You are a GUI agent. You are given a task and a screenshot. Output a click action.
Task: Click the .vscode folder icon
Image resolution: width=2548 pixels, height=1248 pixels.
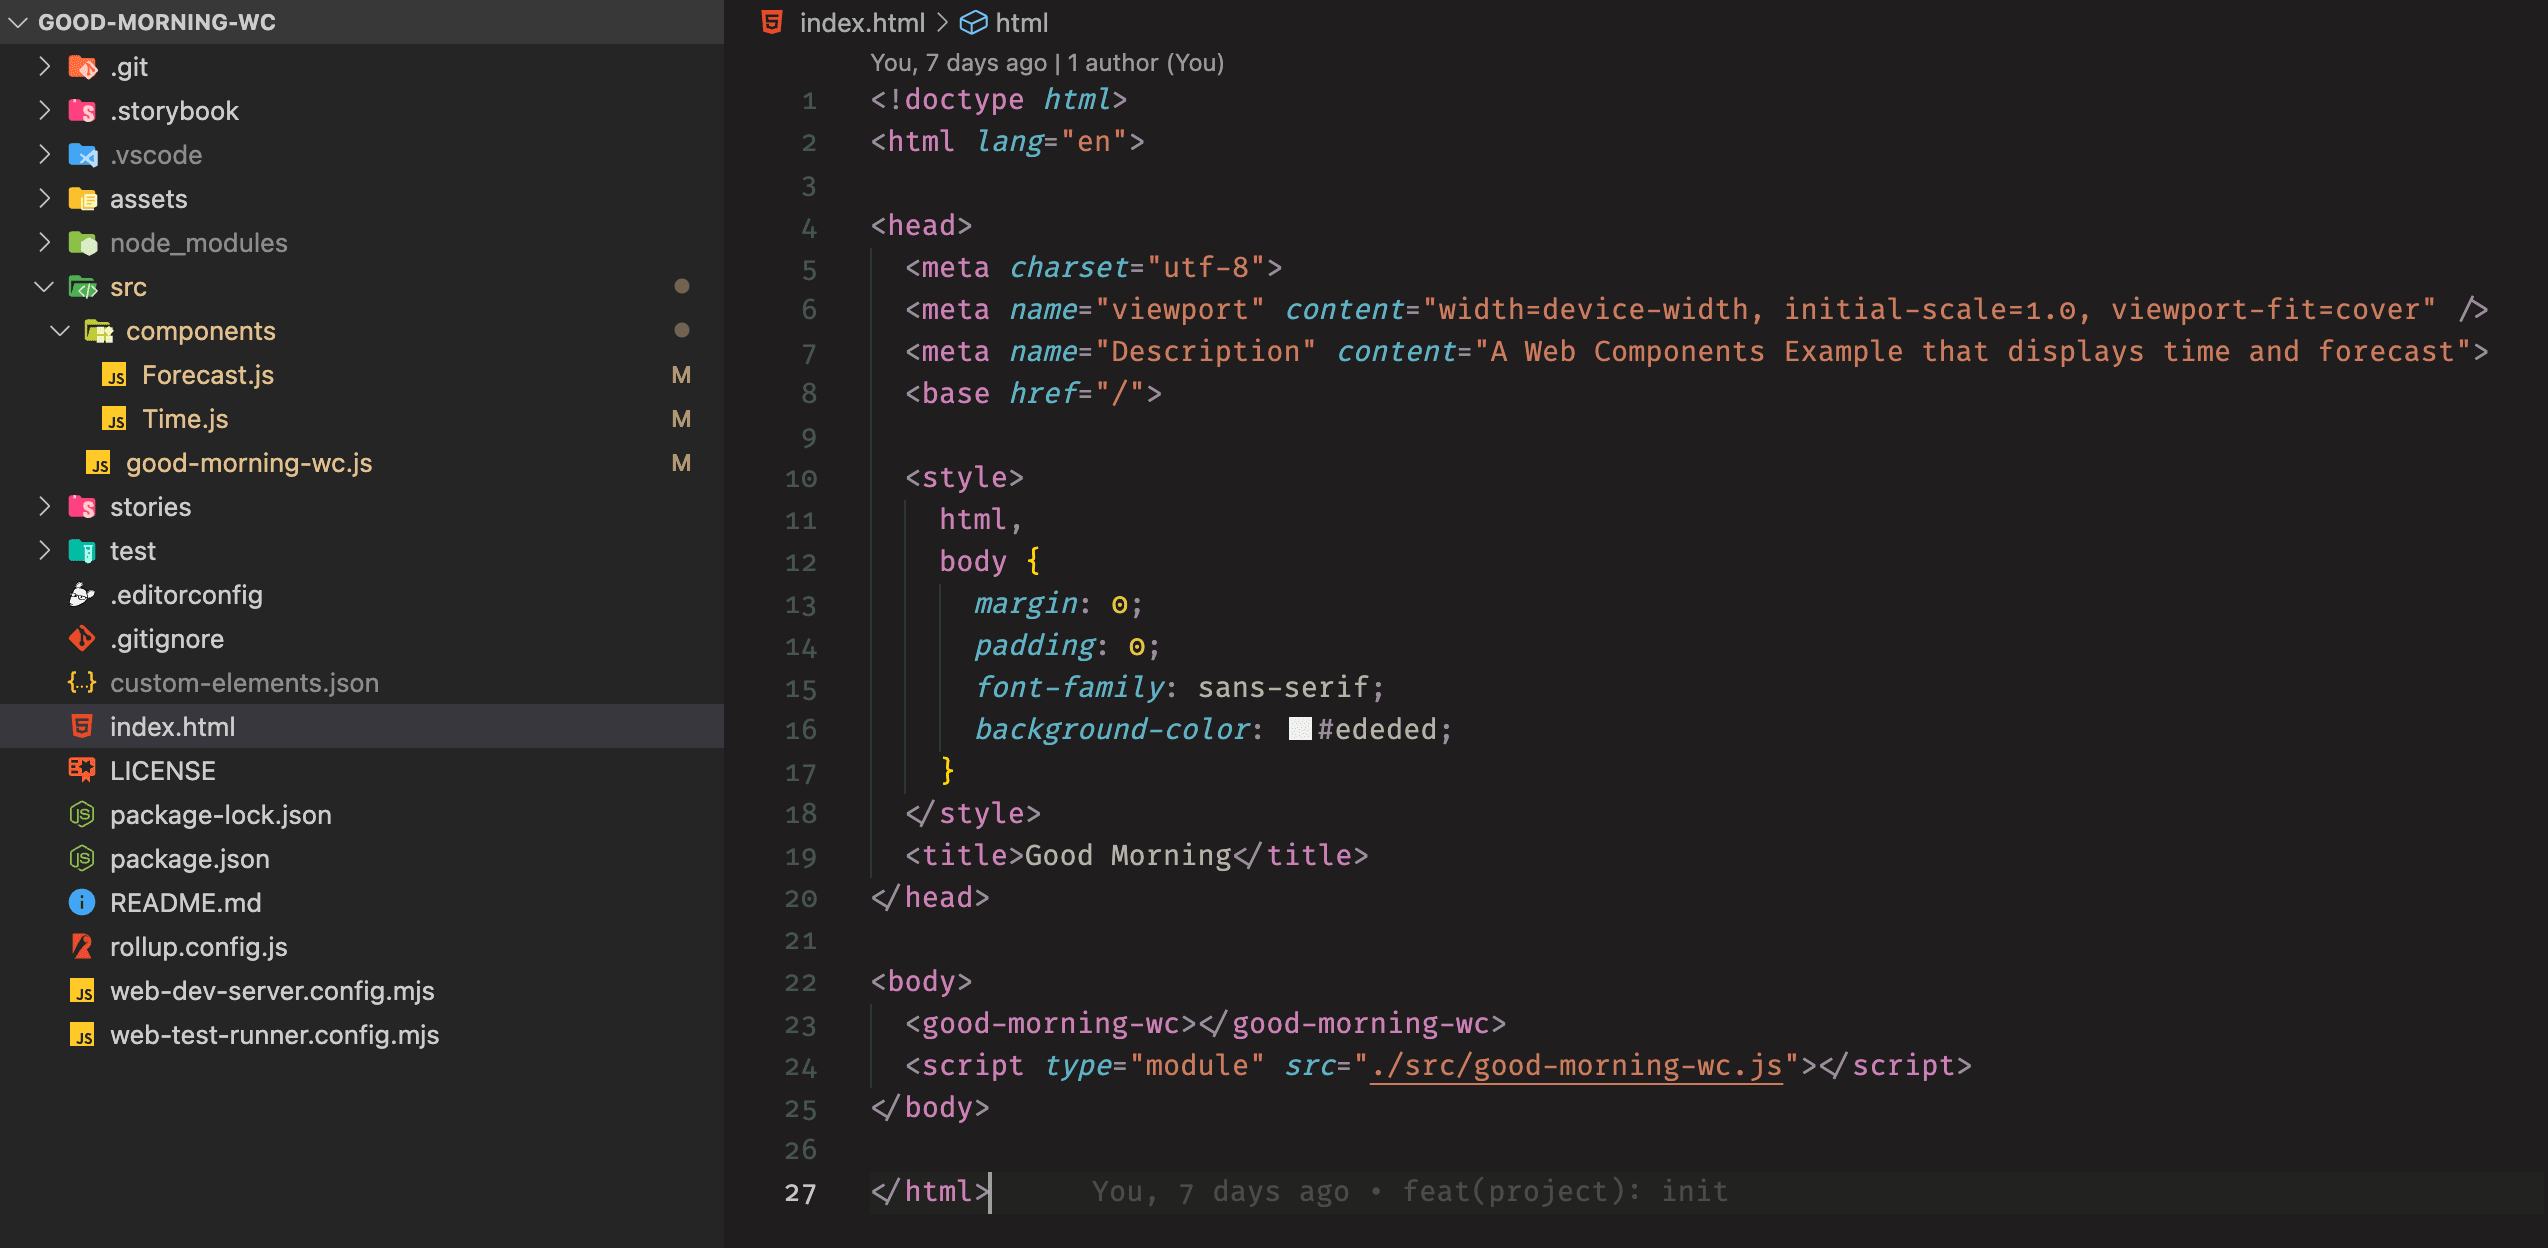82,155
